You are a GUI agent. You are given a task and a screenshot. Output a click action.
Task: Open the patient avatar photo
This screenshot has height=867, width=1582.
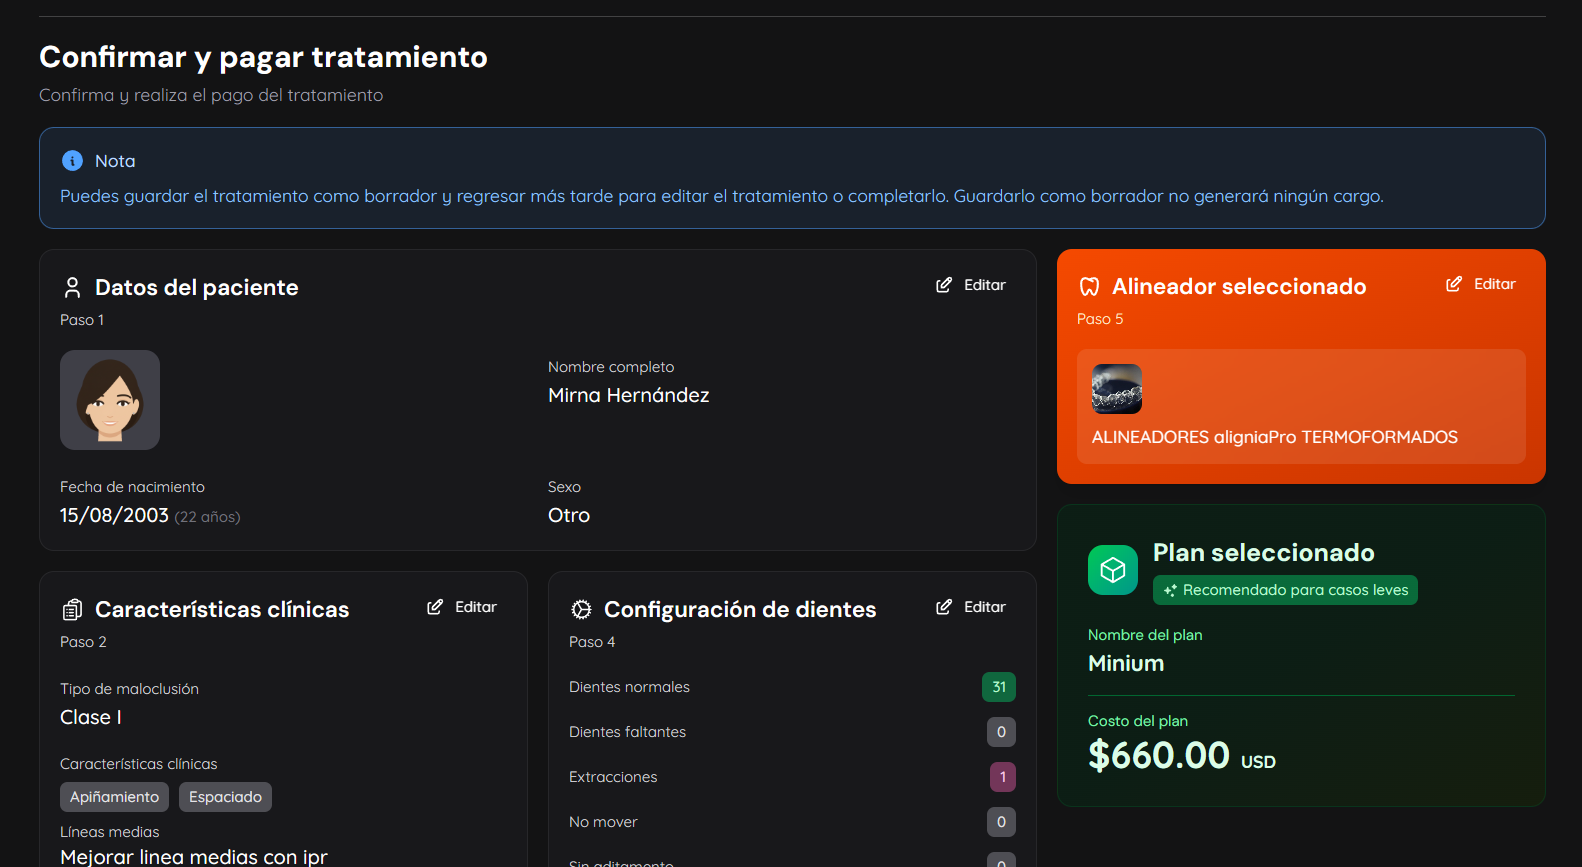click(x=110, y=400)
